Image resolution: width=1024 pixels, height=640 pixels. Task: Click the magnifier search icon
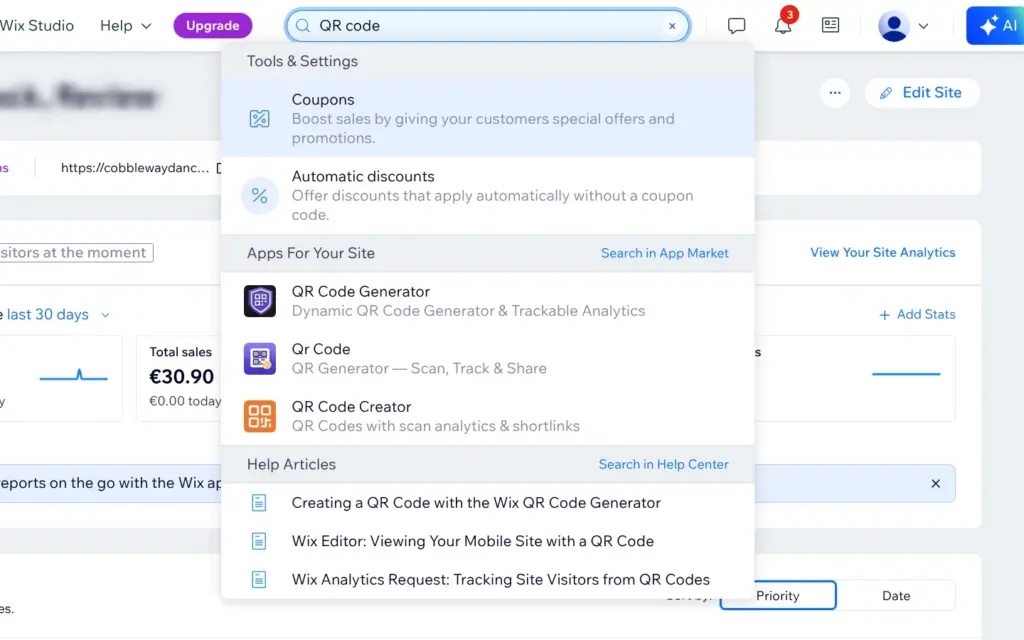[x=302, y=25]
